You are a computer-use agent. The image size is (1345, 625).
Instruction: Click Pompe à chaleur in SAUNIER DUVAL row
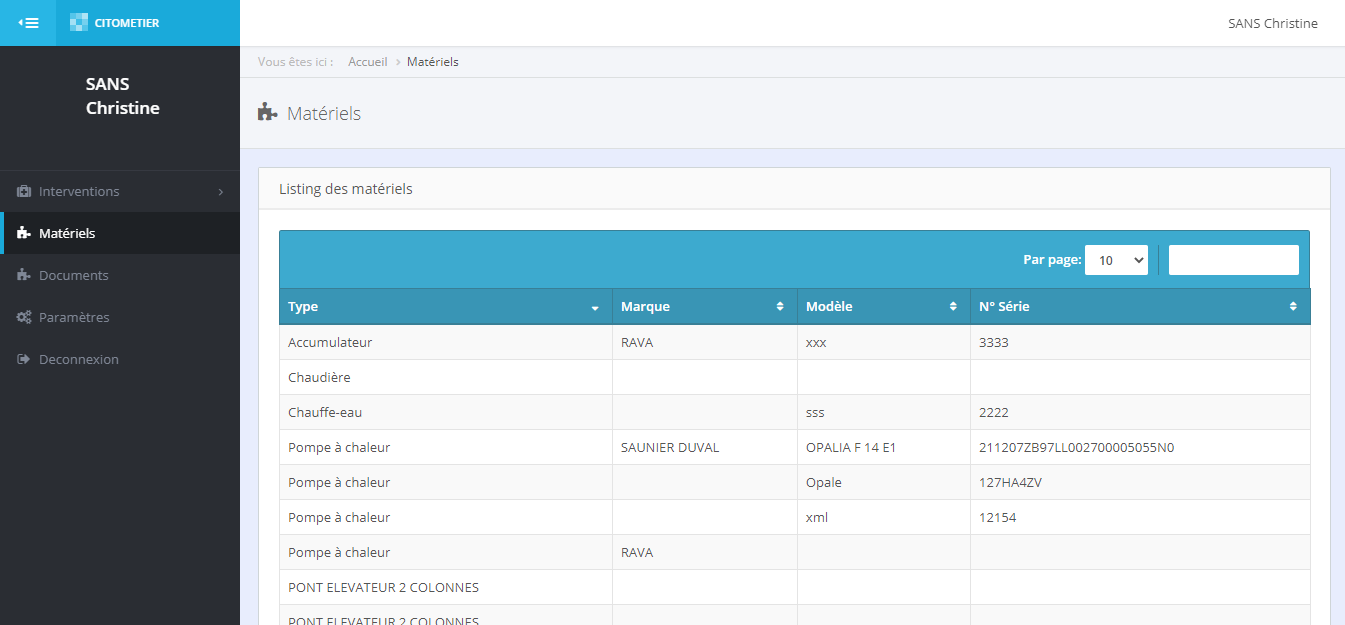click(x=339, y=447)
